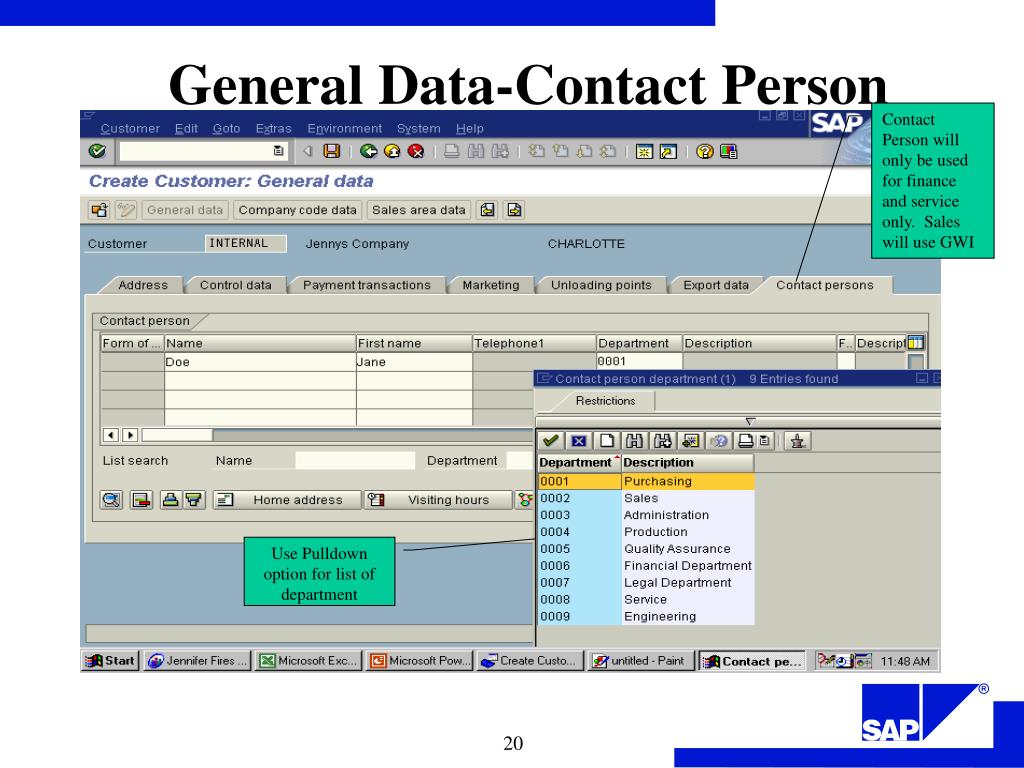Open the Edit menu
Screen dimensions: 1024x768
click(186, 129)
